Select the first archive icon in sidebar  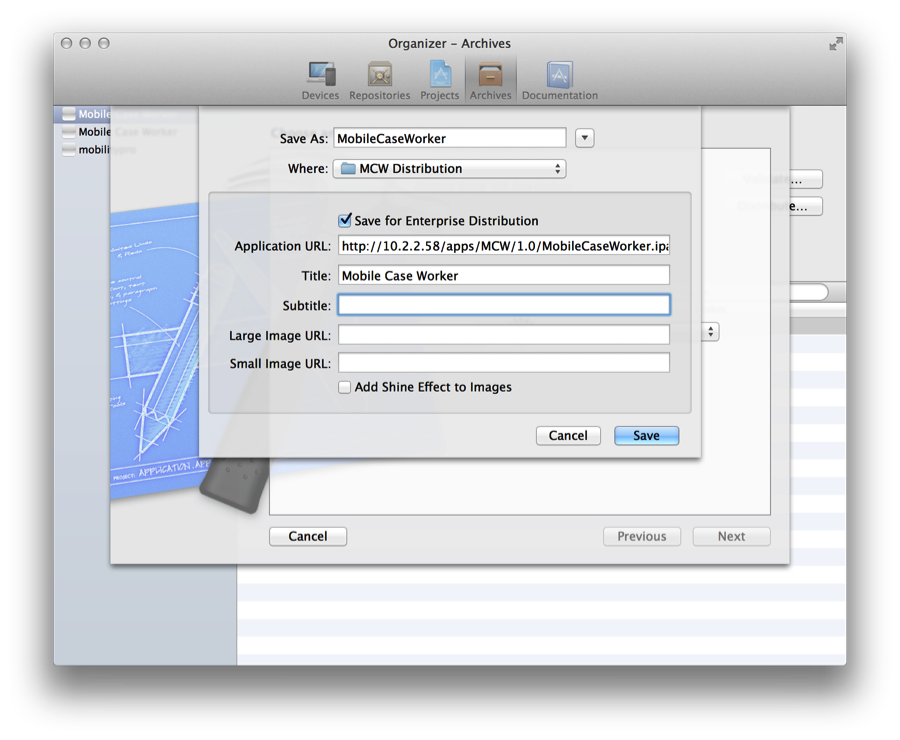click(69, 115)
